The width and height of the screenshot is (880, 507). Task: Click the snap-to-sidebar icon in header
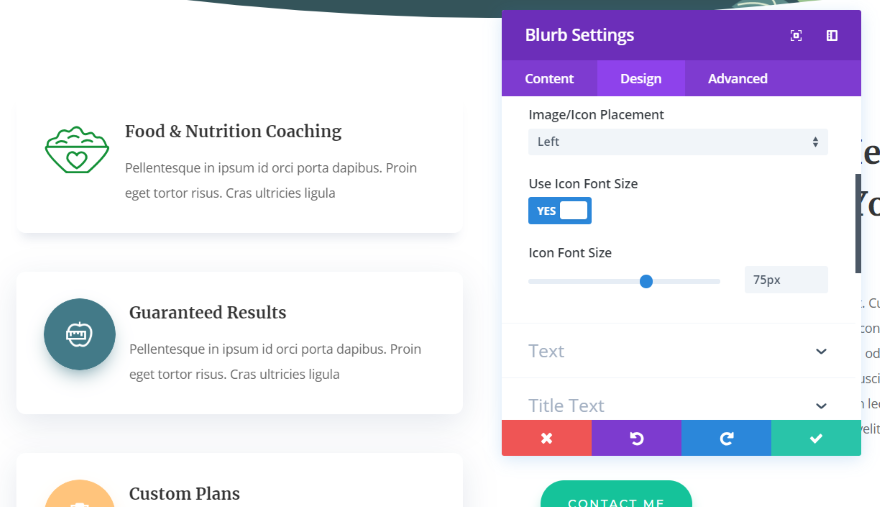pos(832,35)
